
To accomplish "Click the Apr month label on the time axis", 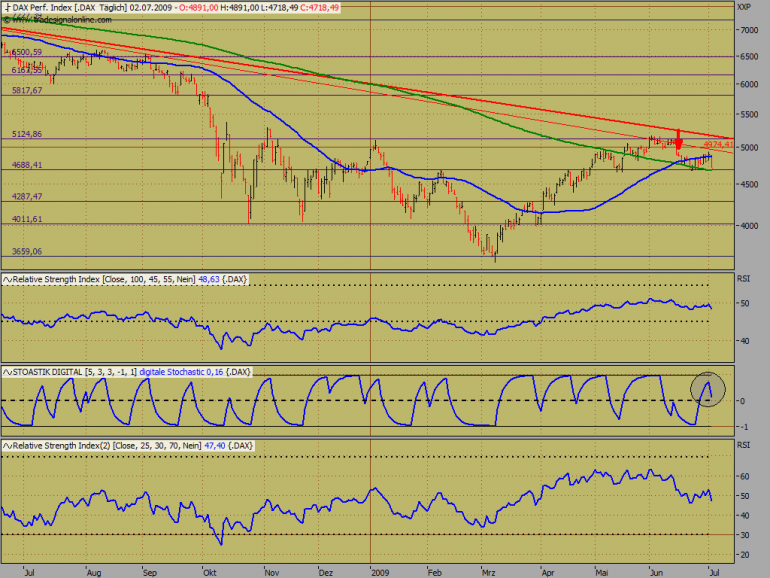I will [548, 573].
